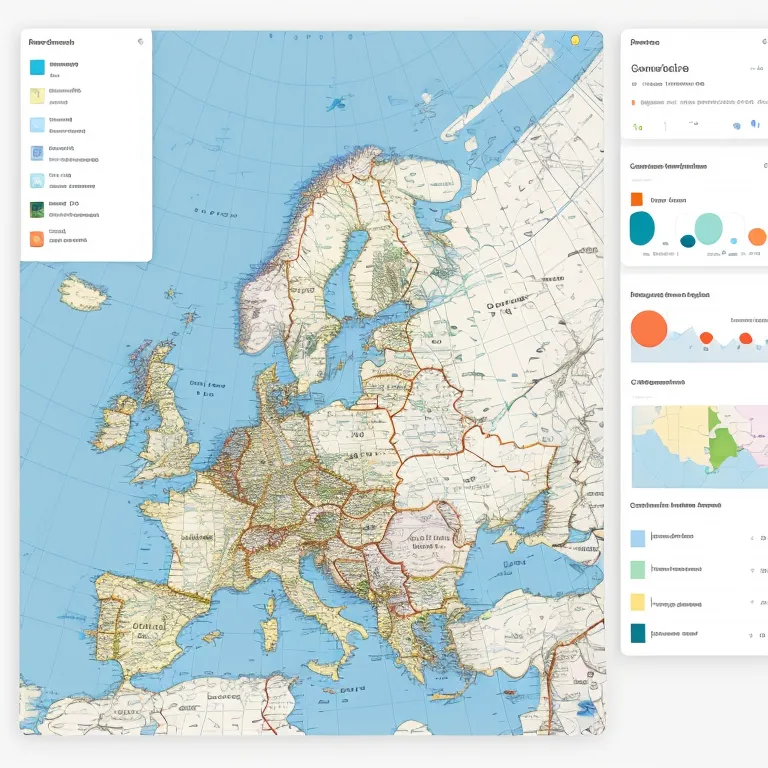Select the orange layer icon in the left panel
The width and height of the screenshot is (768, 768).
pos(37,238)
